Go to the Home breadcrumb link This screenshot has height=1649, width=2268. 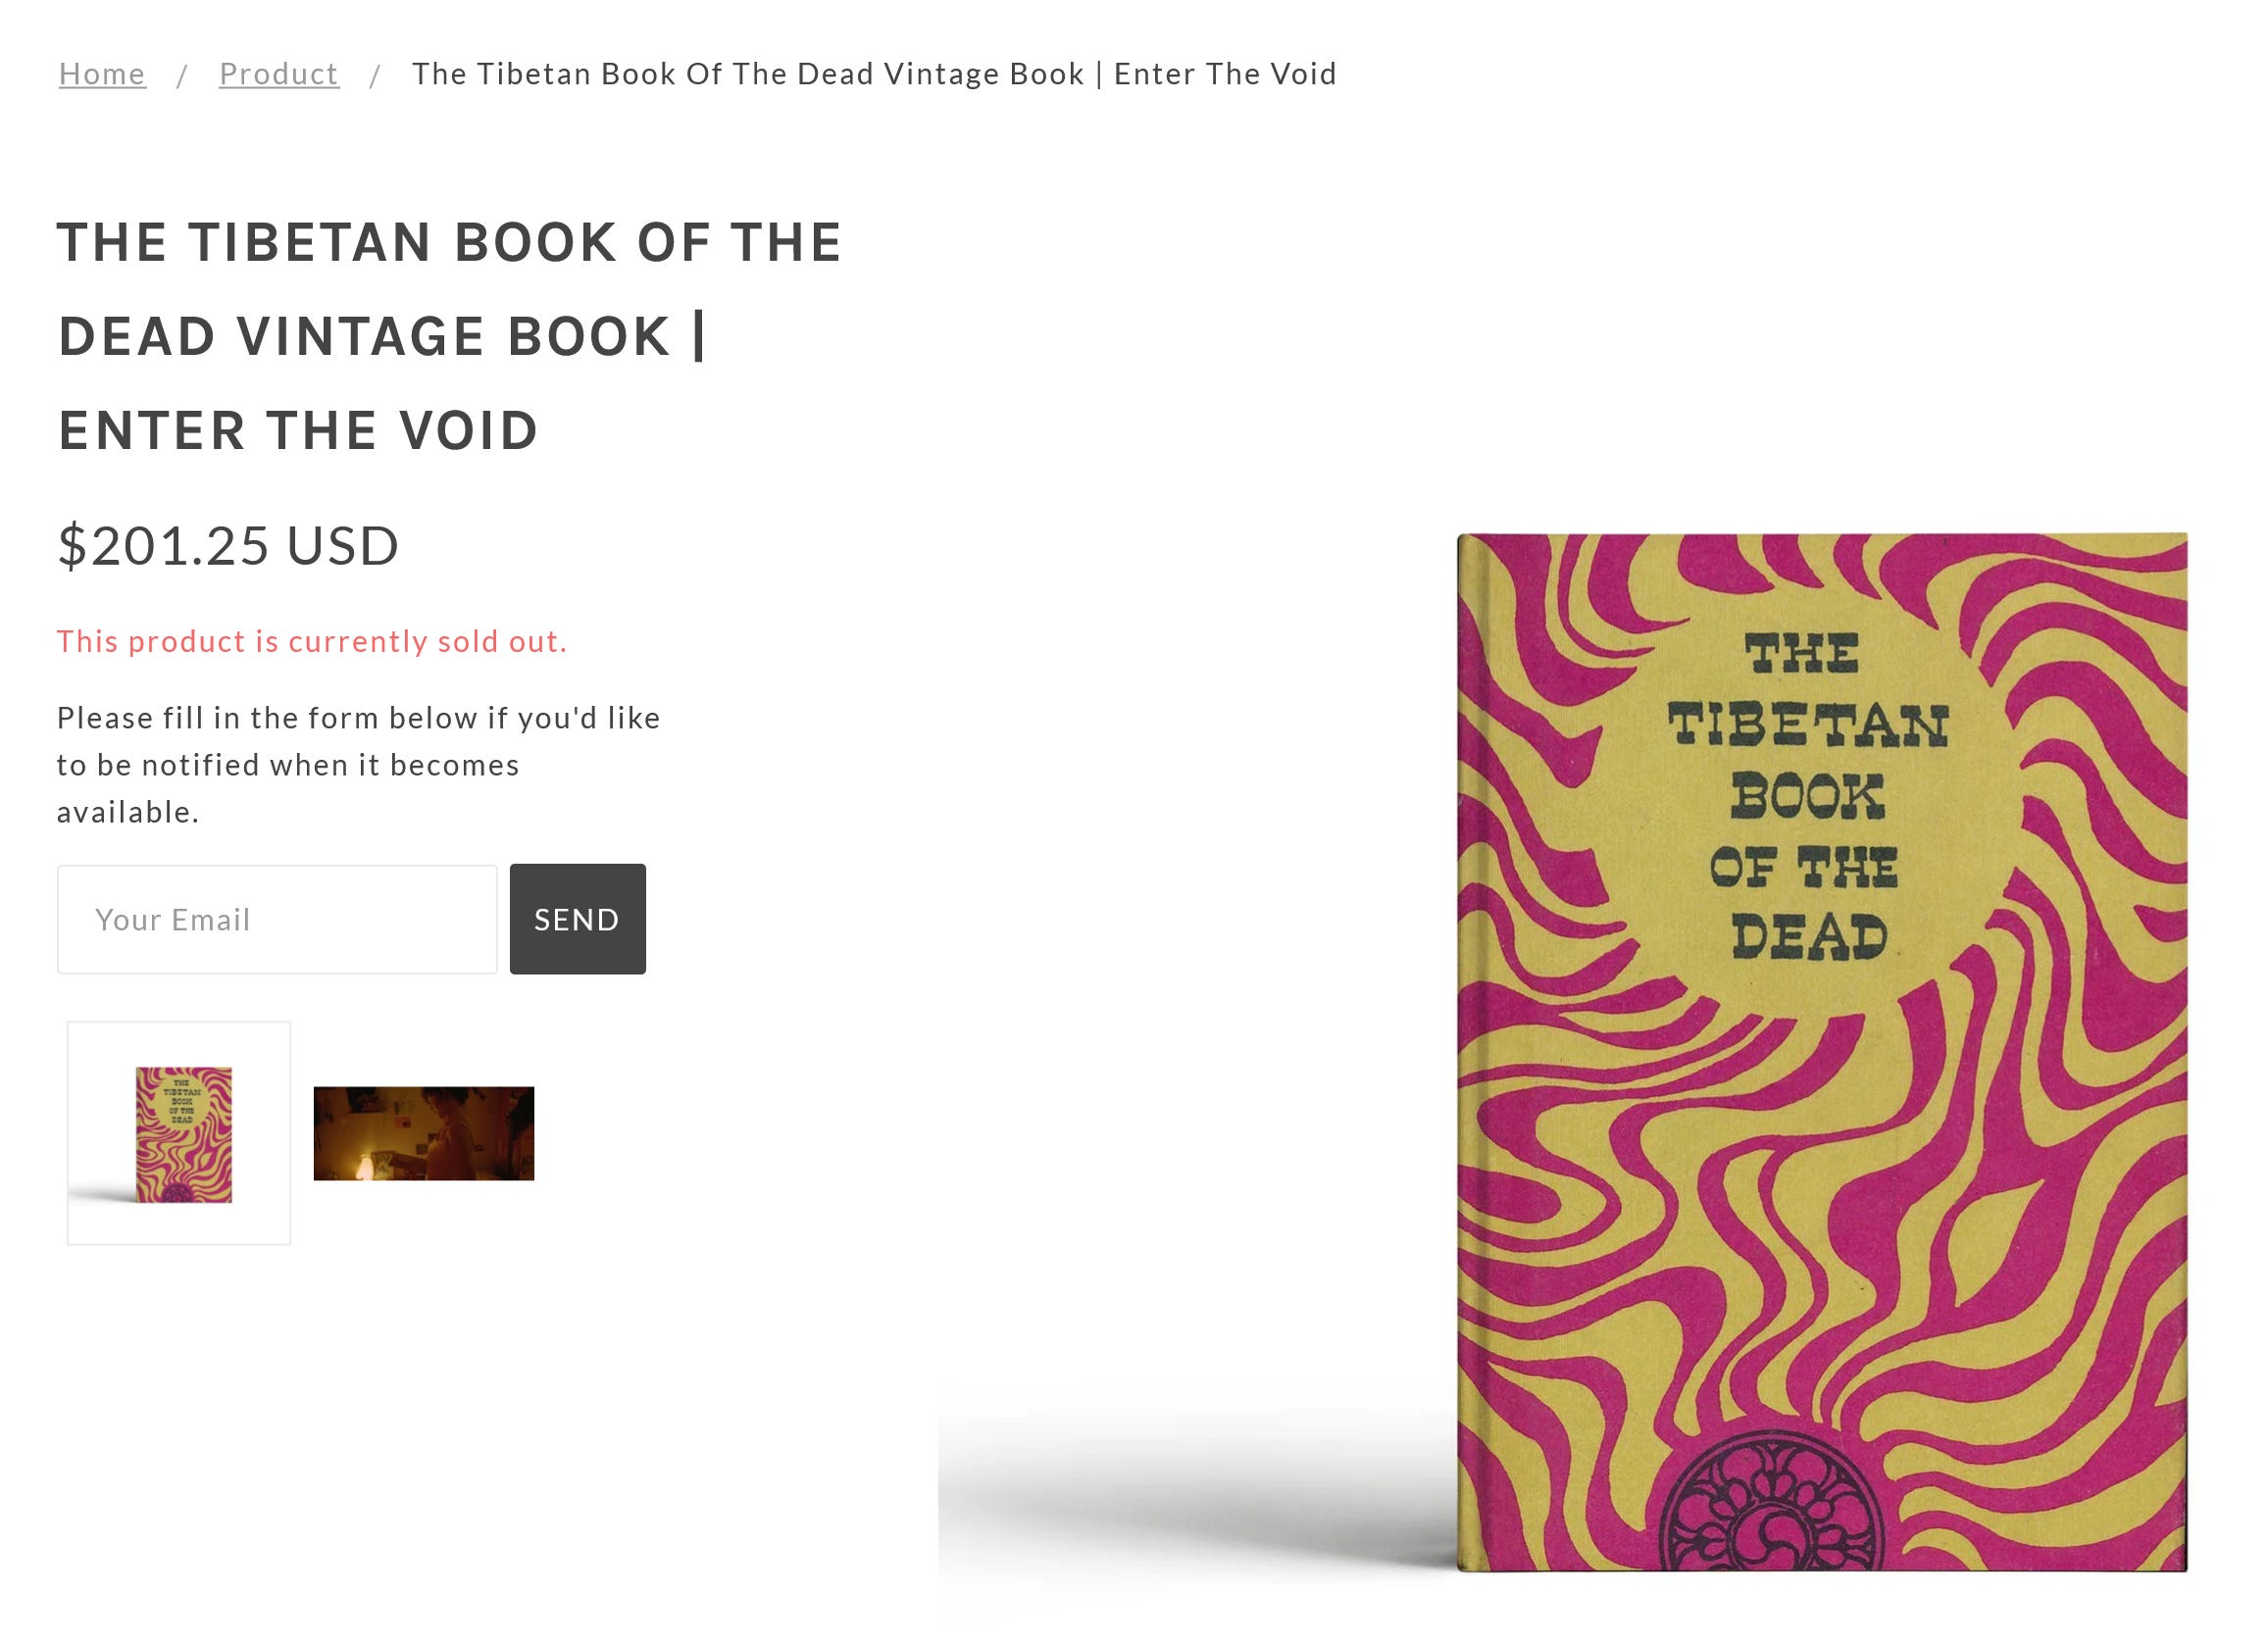click(102, 74)
